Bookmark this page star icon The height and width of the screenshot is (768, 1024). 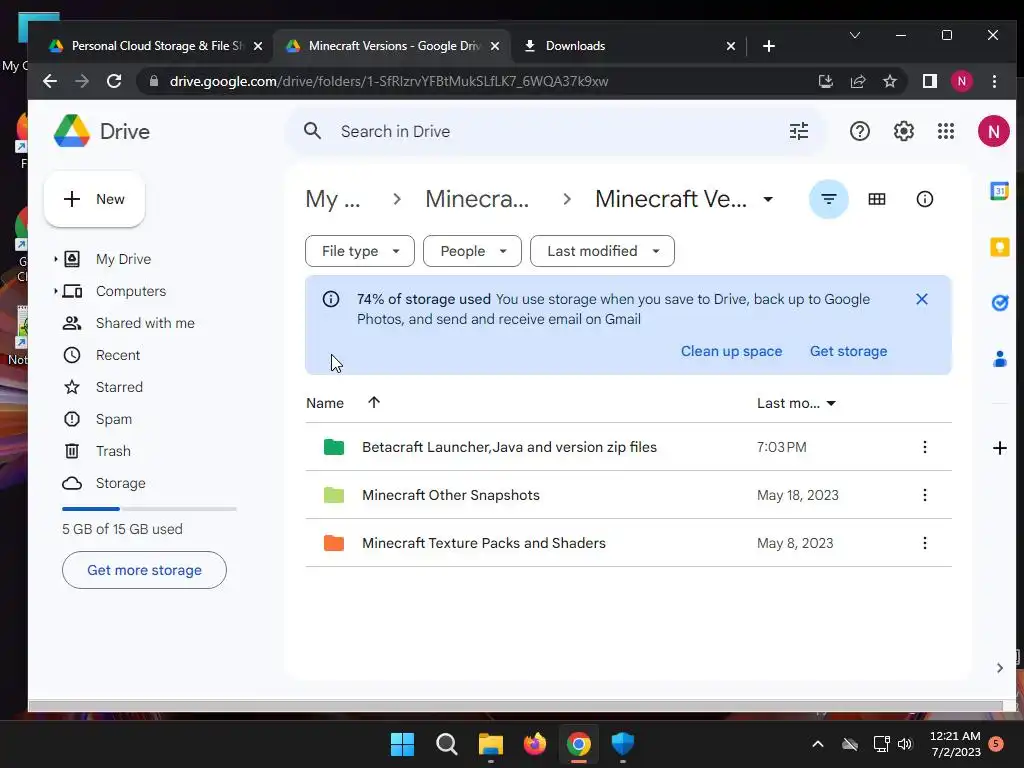point(889,82)
